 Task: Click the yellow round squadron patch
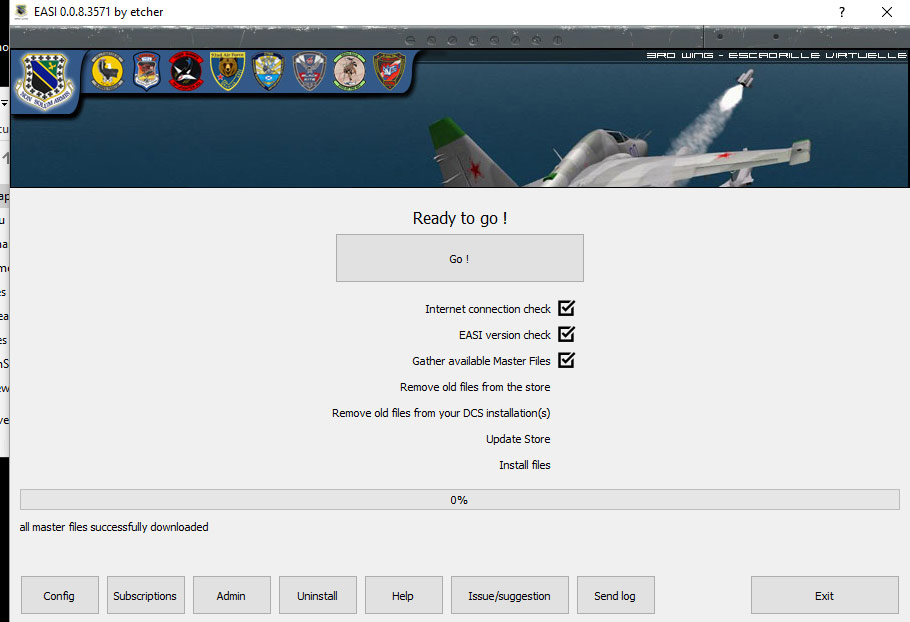106,71
